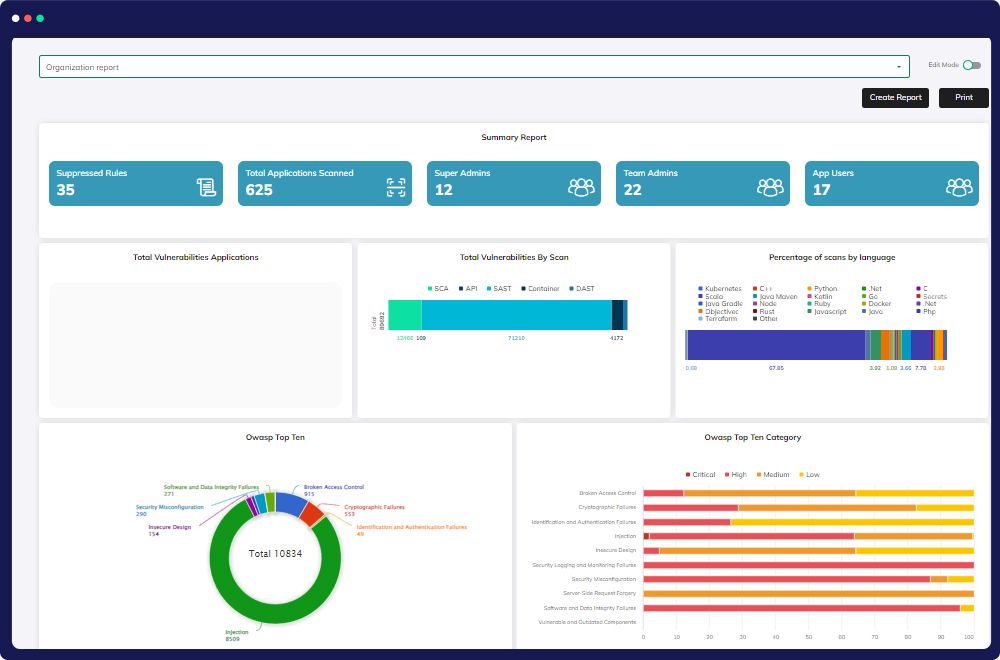
Task: Turn on the Edit Mode switch
Action: pos(971,65)
